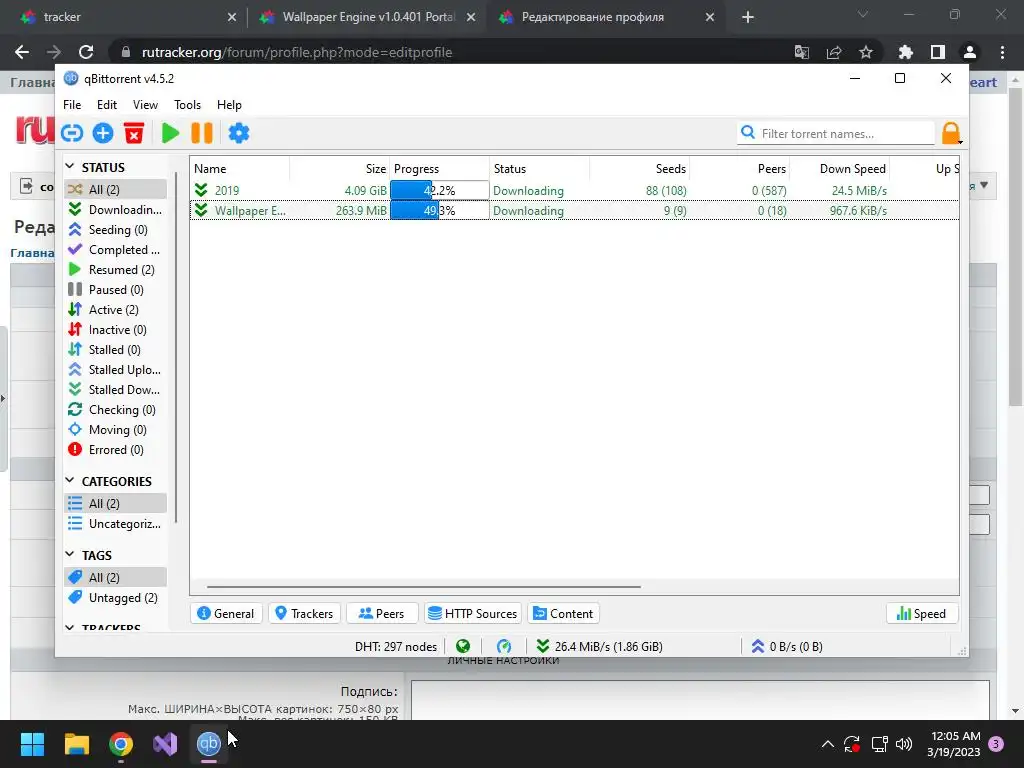
Task: Collapse the STATUS section chevron
Action: click(x=70, y=167)
